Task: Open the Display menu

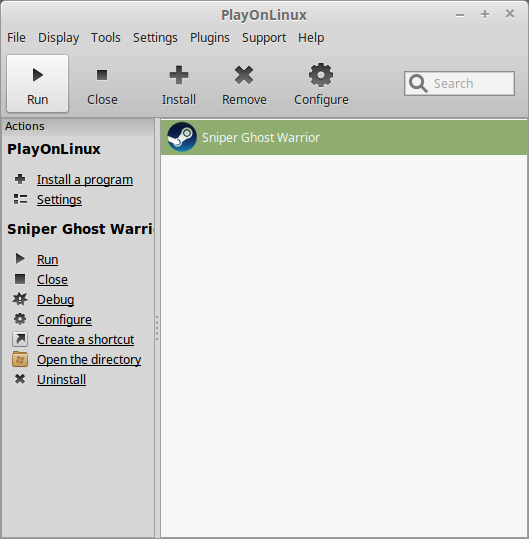Action: click(58, 37)
